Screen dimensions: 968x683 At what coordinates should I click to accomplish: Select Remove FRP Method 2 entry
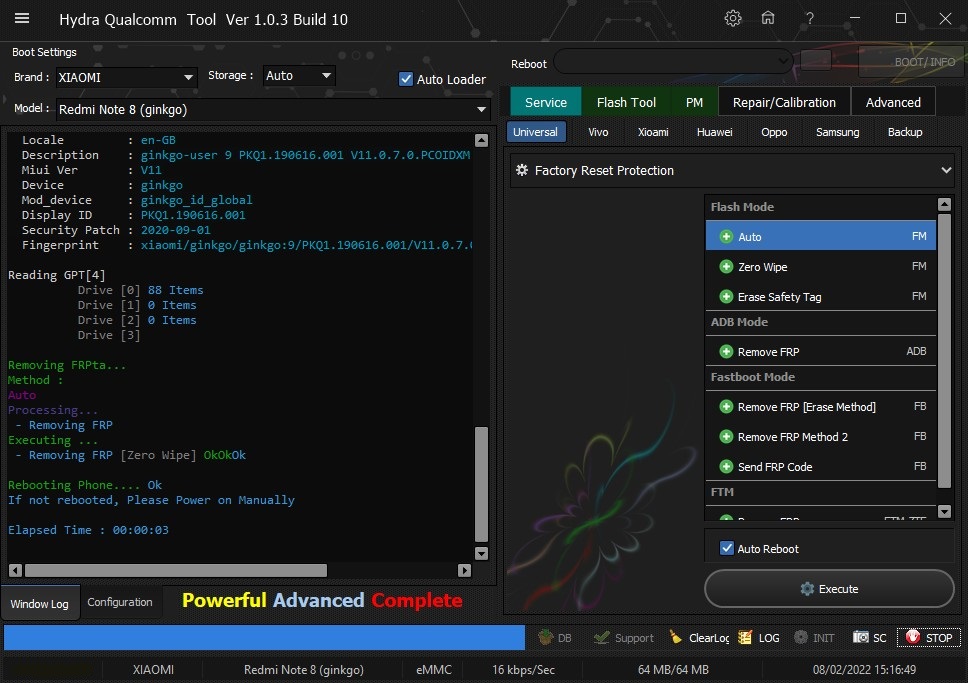[820, 437]
